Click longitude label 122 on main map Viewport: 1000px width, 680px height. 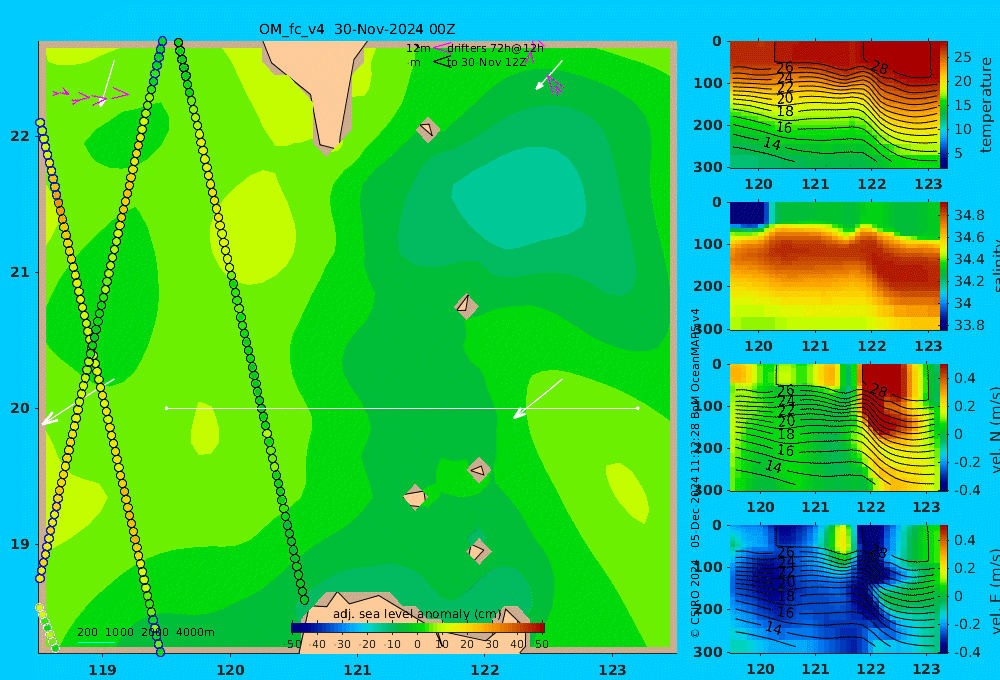point(485,670)
